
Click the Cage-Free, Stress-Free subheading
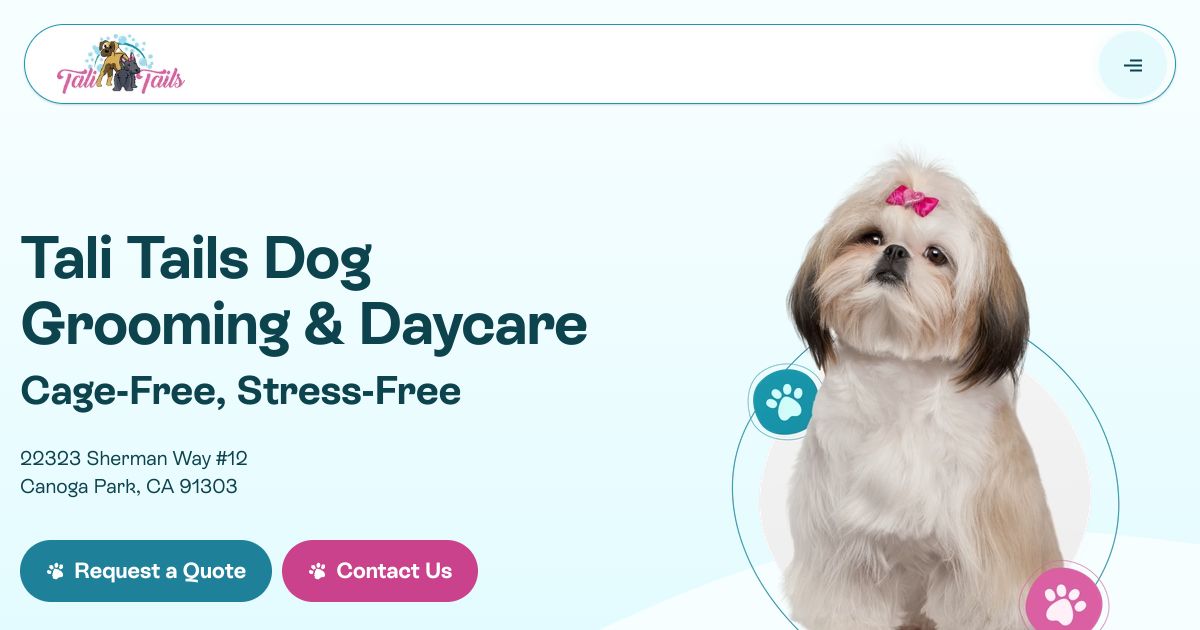(x=241, y=391)
